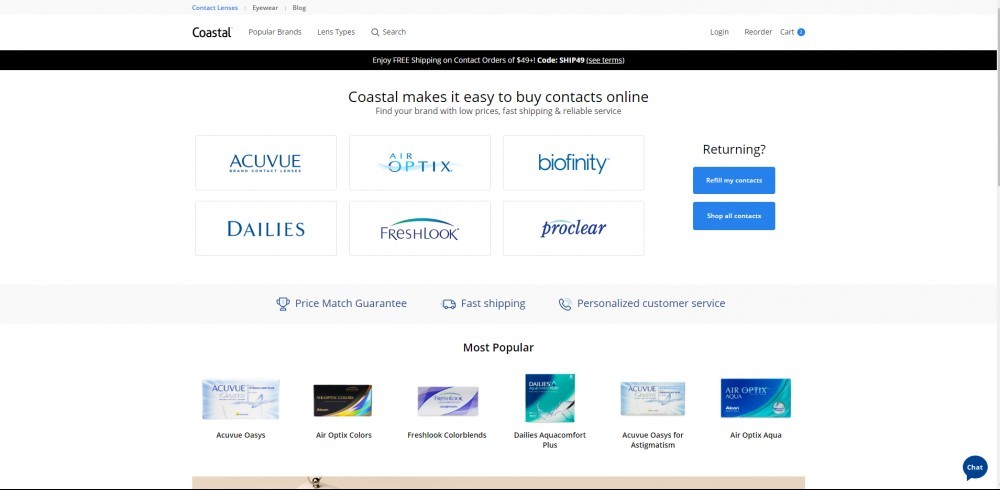Click the 'Price Match Guarantee' text

coord(351,304)
